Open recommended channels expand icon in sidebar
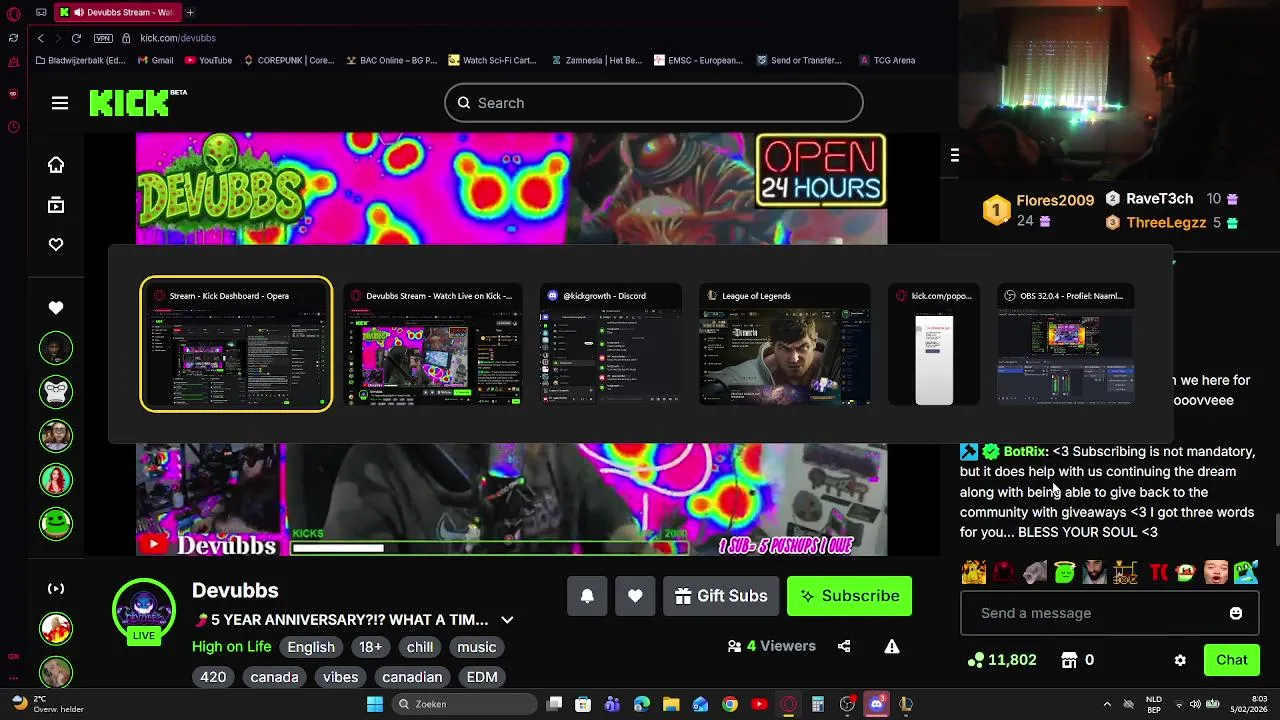This screenshot has width=1280, height=720. coord(56,588)
